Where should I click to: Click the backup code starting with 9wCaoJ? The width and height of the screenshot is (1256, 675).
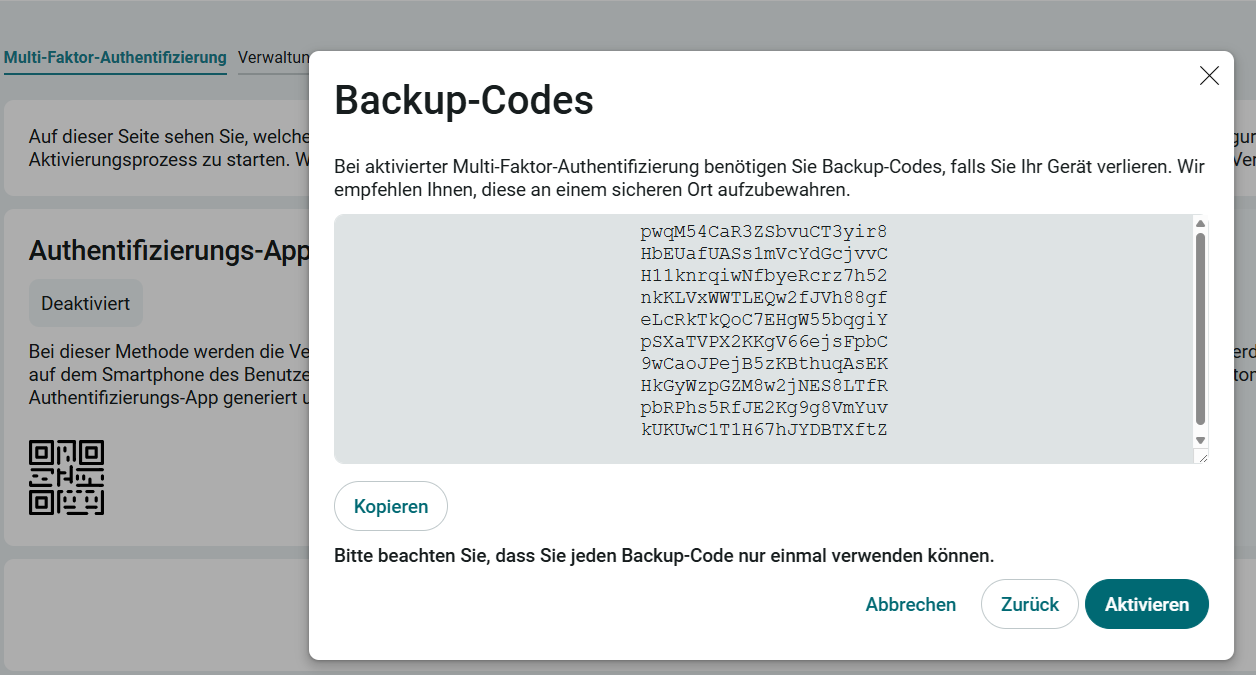pos(764,364)
